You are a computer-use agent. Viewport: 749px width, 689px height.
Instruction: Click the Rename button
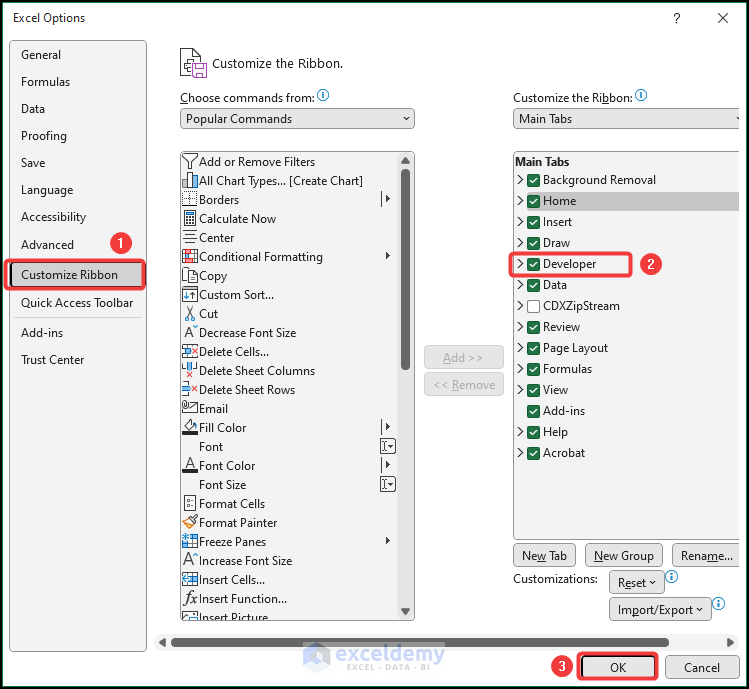tap(706, 556)
